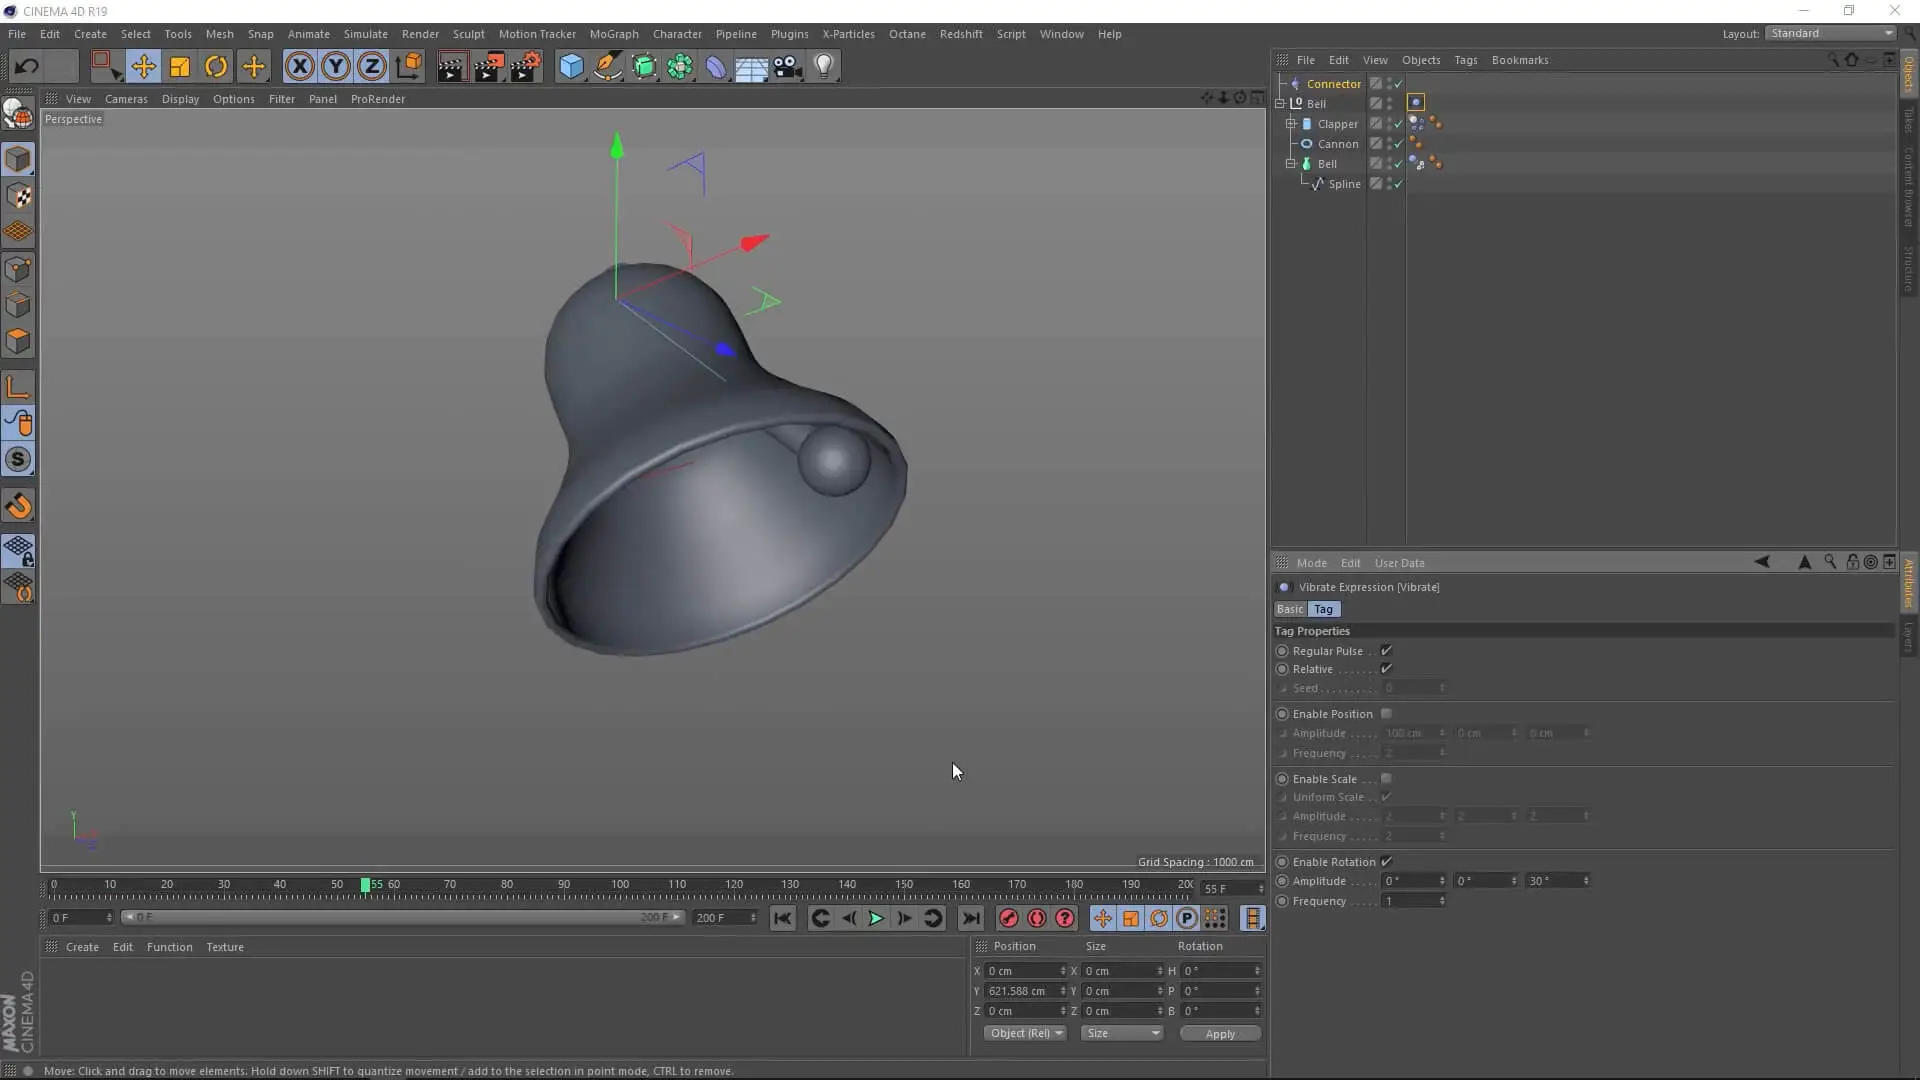
Task: Toggle the Enable Axis tool
Action: 18,388
